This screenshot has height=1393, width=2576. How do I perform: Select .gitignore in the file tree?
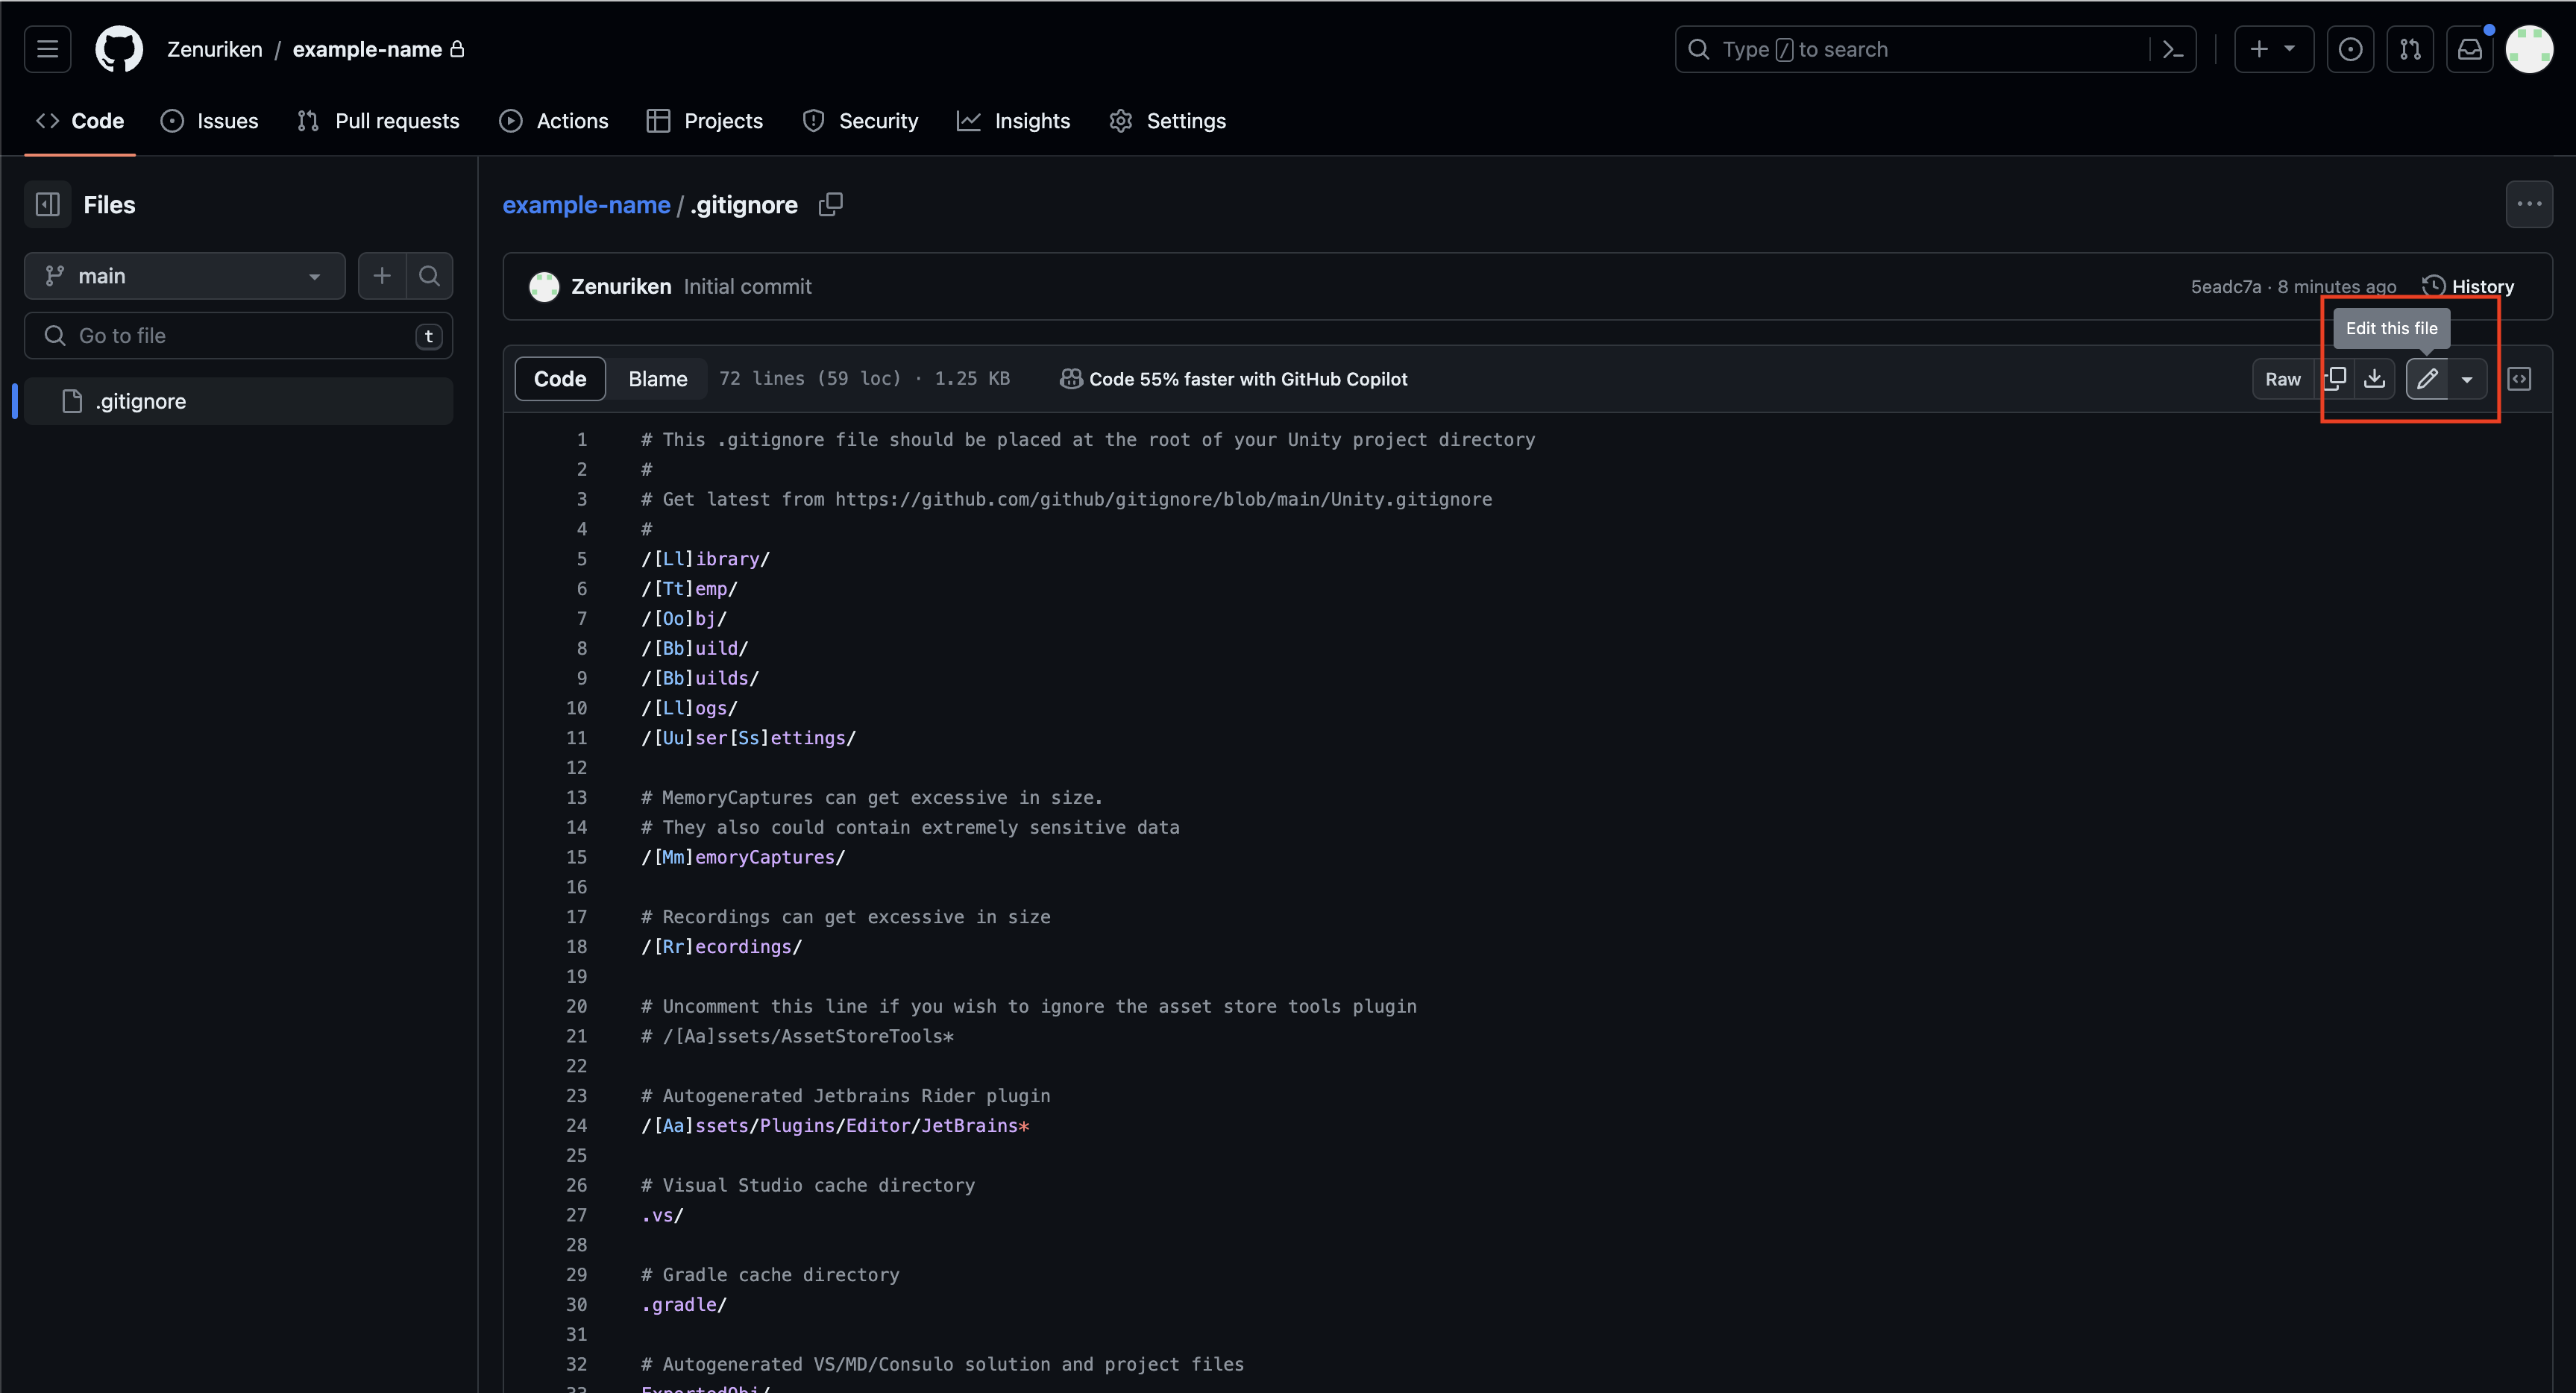tap(238, 401)
